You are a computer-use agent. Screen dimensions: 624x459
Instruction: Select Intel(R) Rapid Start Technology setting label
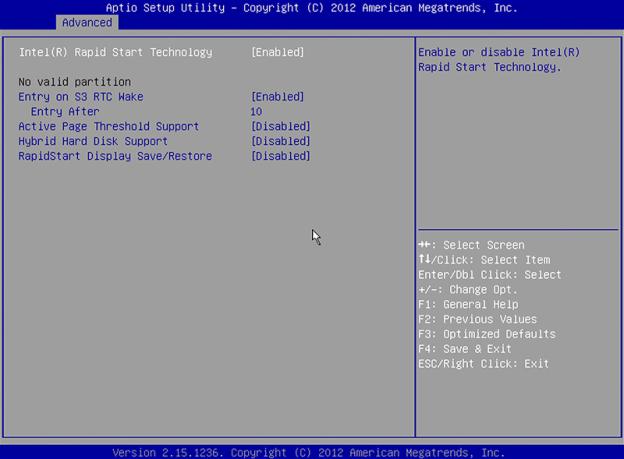pos(116,53)
